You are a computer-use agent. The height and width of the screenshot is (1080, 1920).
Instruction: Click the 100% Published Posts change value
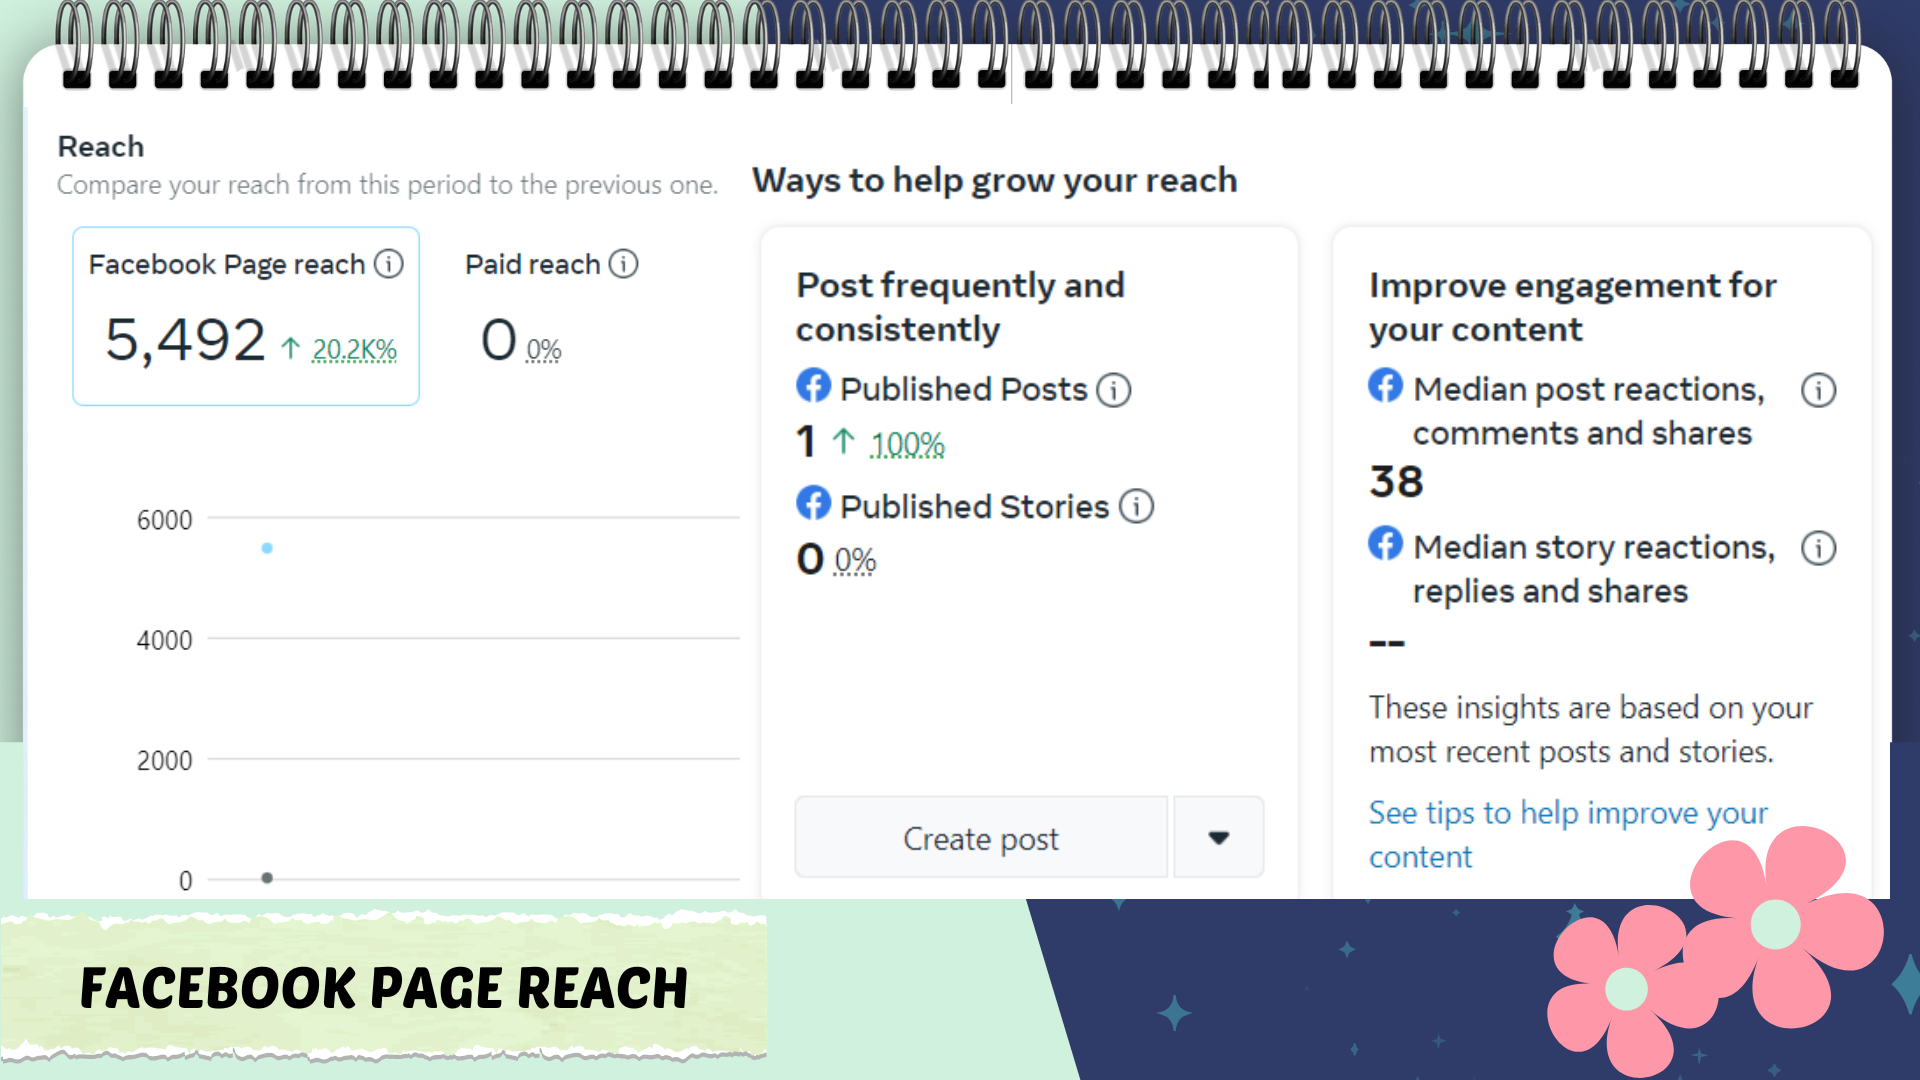point(907,444)
